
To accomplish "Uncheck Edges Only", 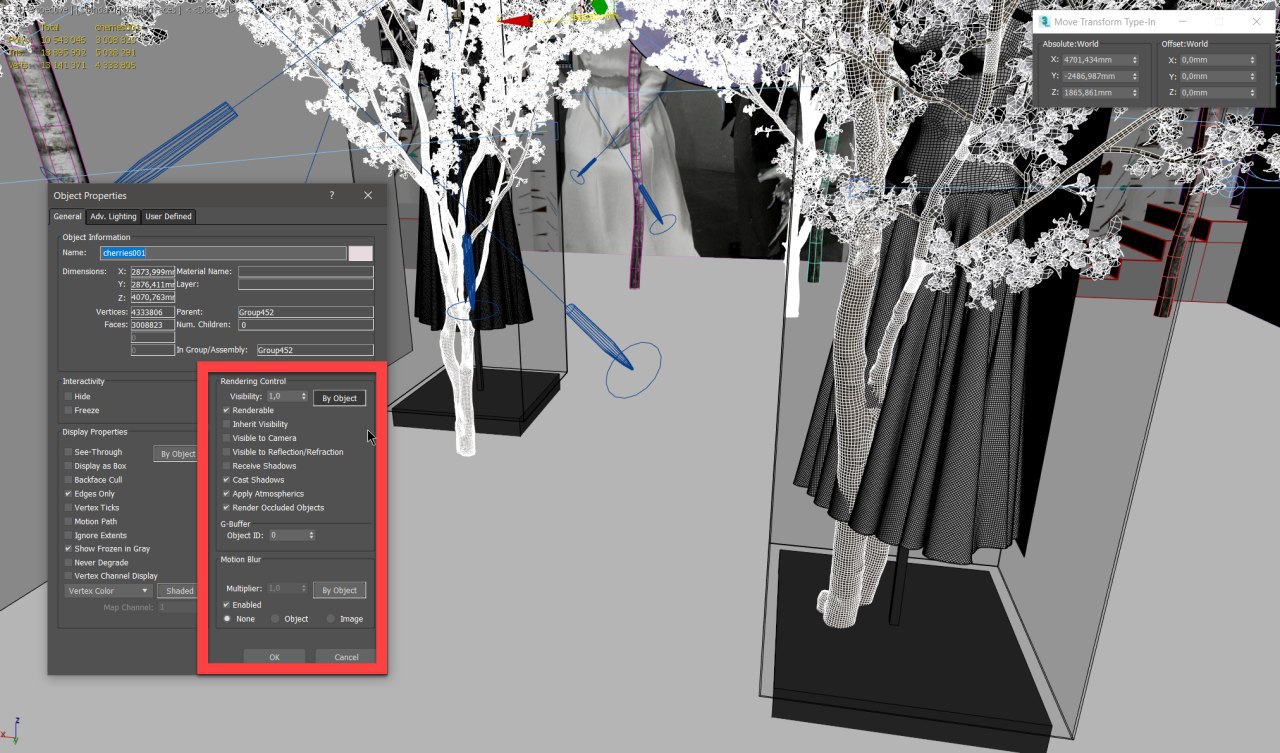I will coord(69,494).
